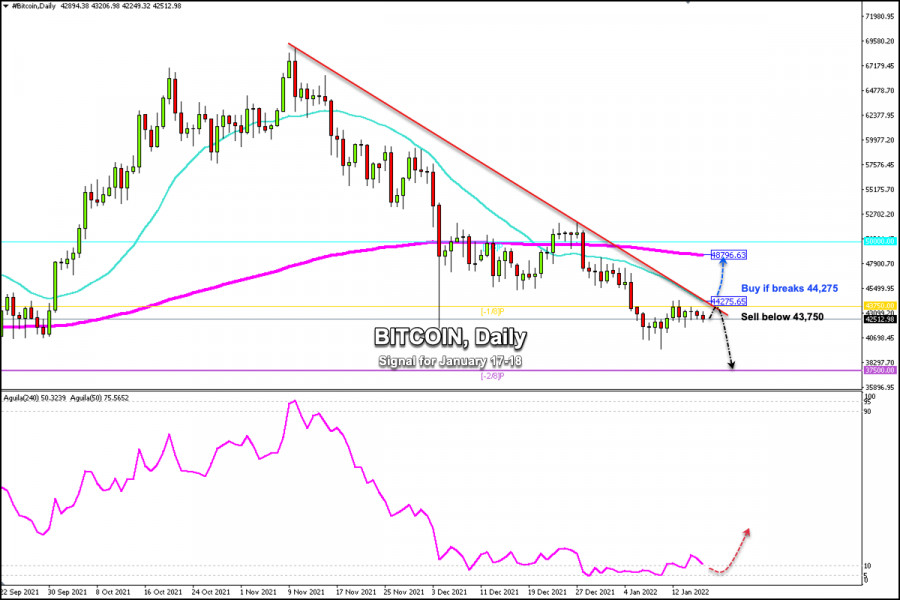Click the 19 Dec 2021 date label
Viewport: 900px width, 600px height.
(x=547, y=592)
